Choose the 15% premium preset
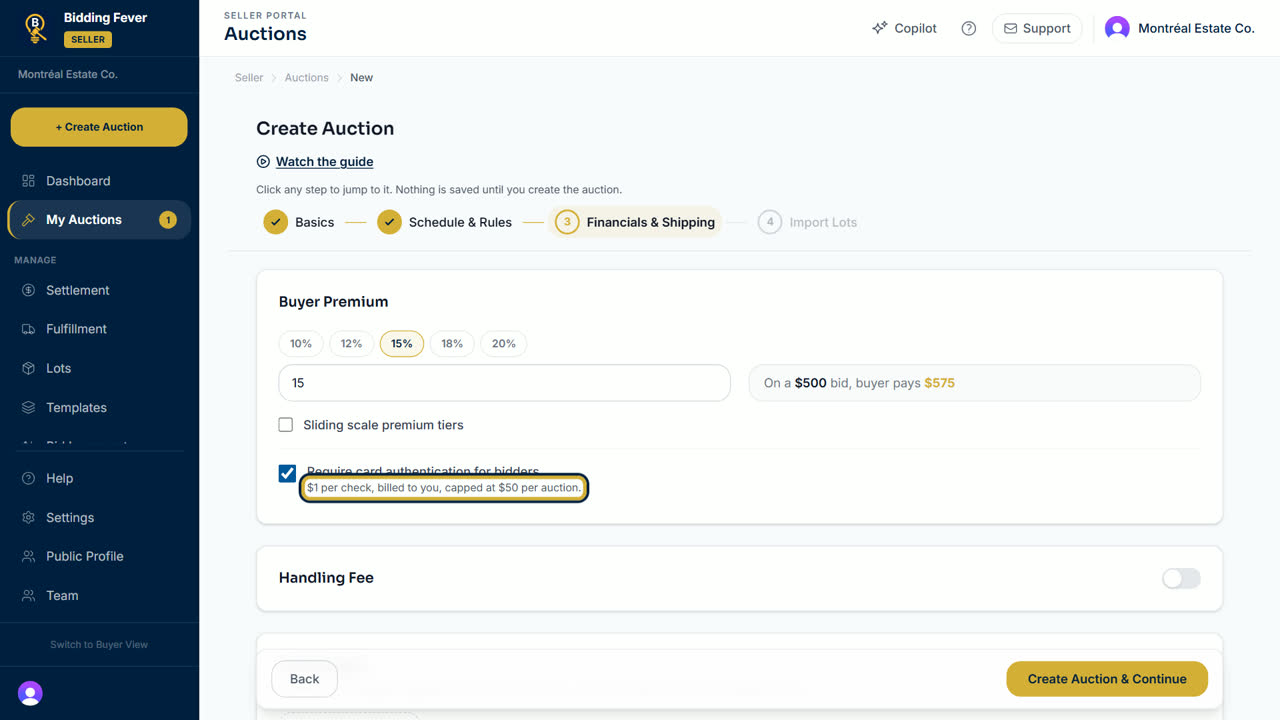The width and height of the screenshot is (1280, 720). pyautogui.click(x=402, y=343)
